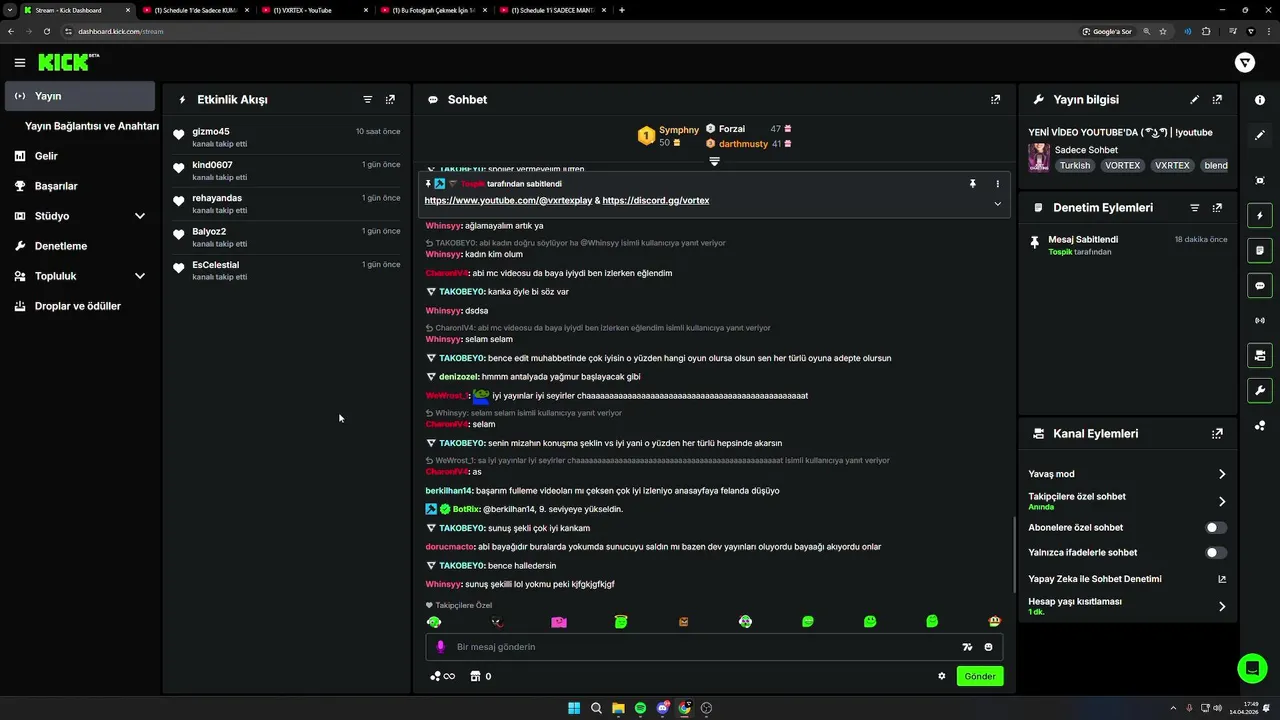The height and width of the screenshot is (720, 1280).
Task: Open File Explorer from the taskbar
Action: (x=618, y=708)
